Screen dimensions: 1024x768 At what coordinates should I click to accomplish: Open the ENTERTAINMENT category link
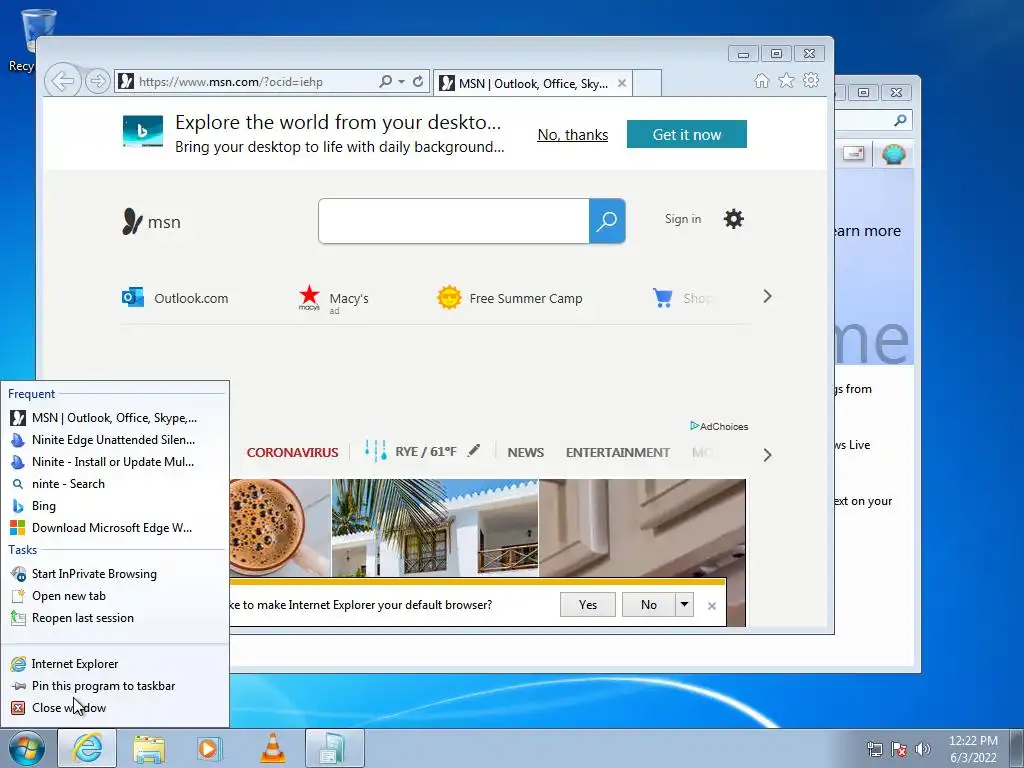[618, 452]
